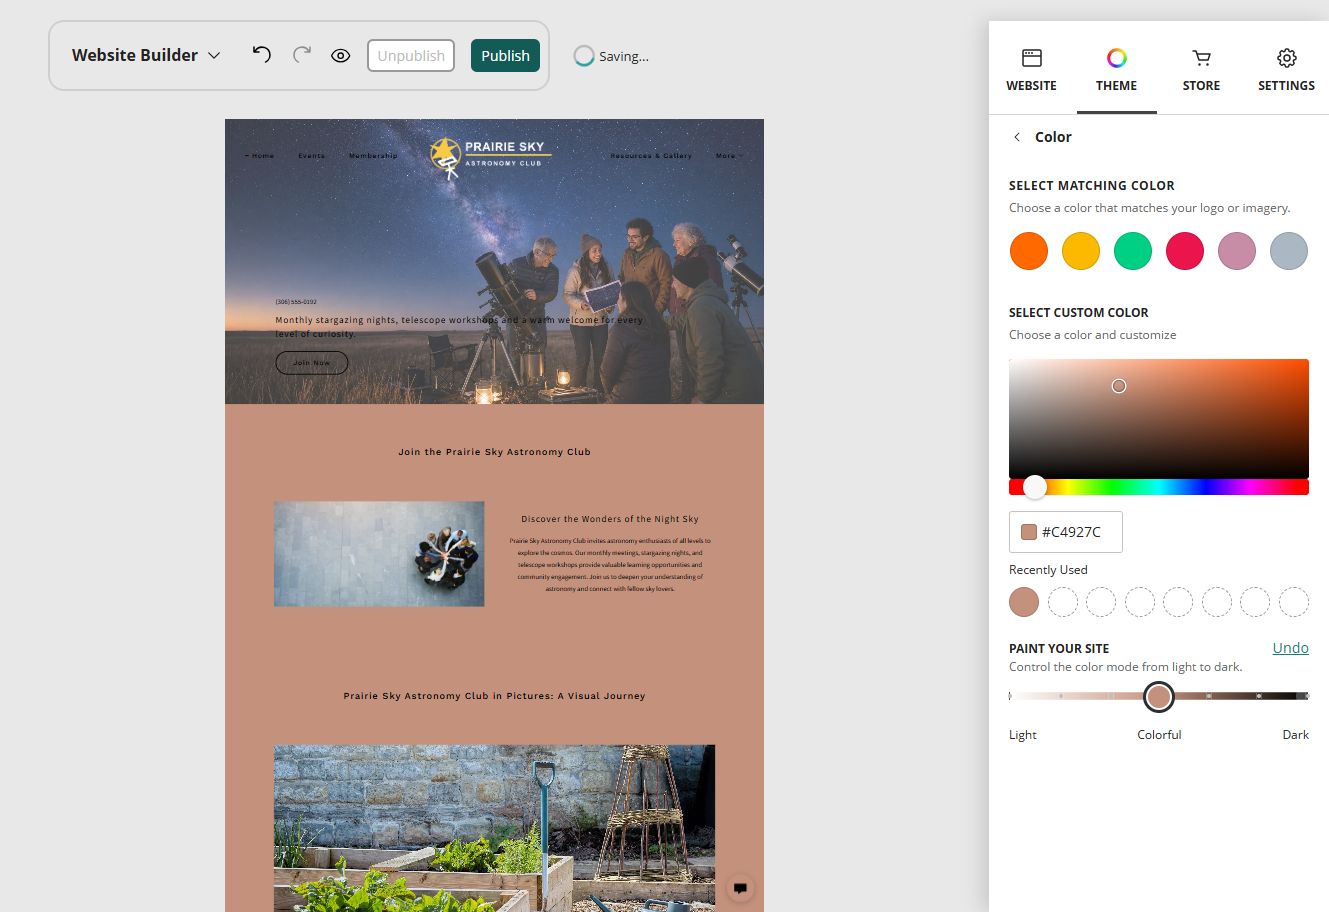This screenshot has width=1329, height=912.
Task: Select the yellow matching color swatch
Action: pos(1081,251)
